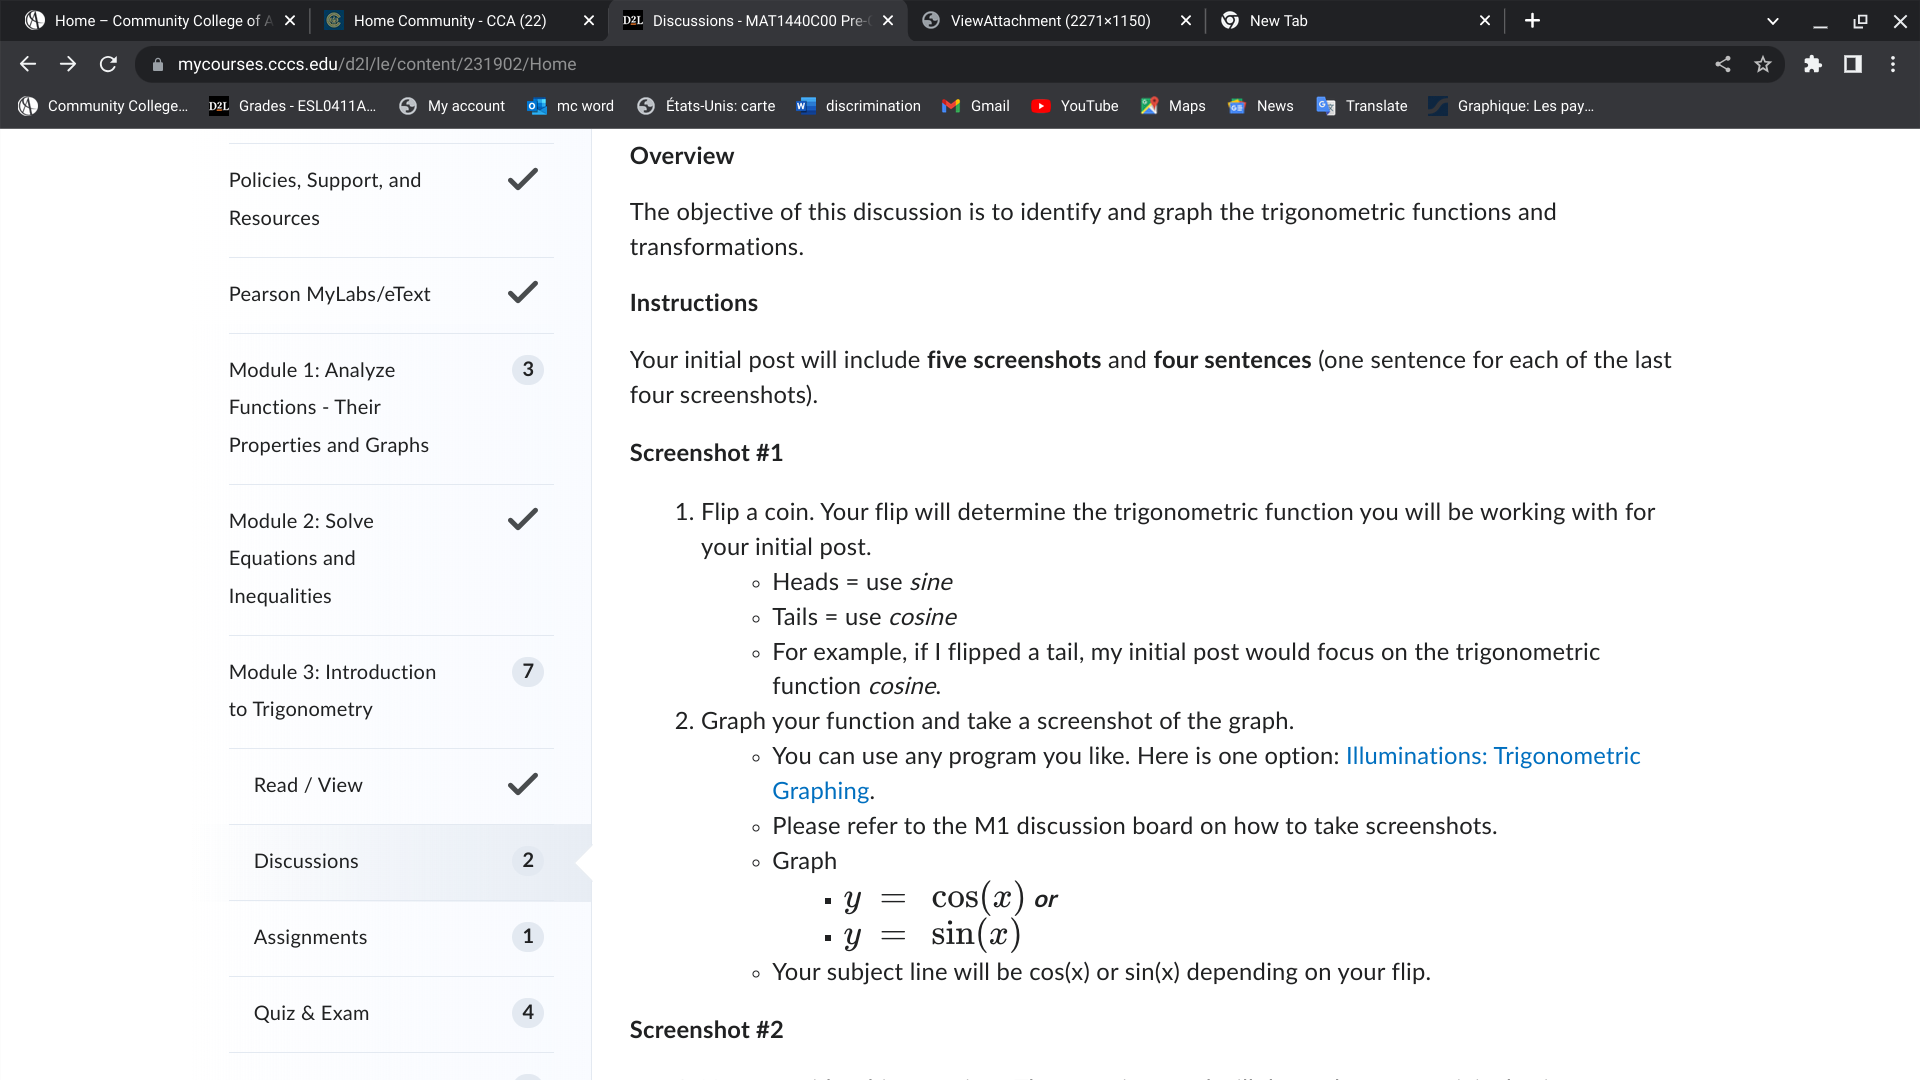This screenshot has width=1920, height=1080.
Task: Switch to the New Tab browser tab
Action: tap(1280, 20)
